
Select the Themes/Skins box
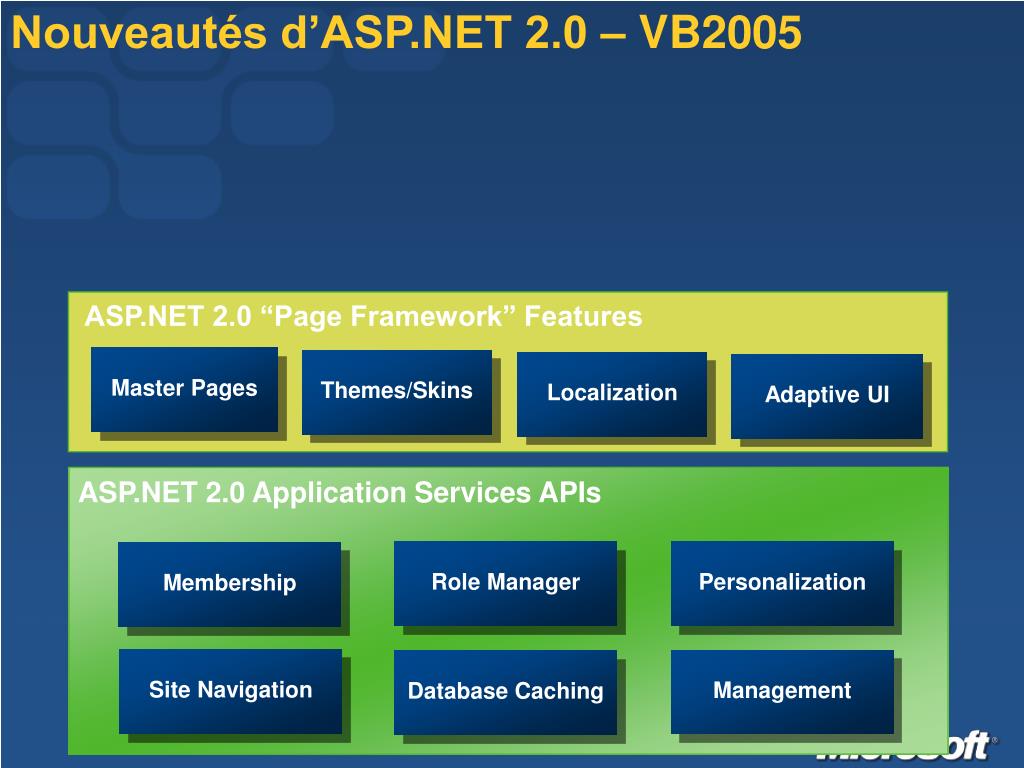396,392
